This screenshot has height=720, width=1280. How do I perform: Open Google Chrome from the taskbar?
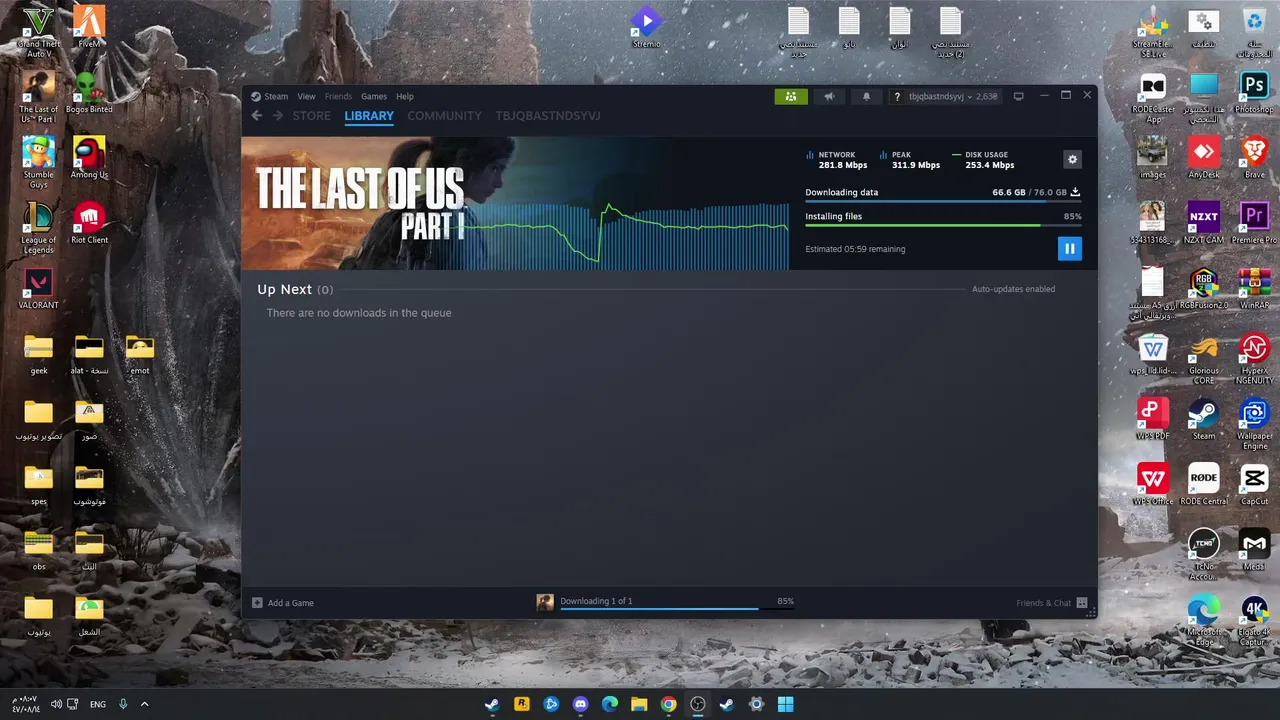point(668,704)
